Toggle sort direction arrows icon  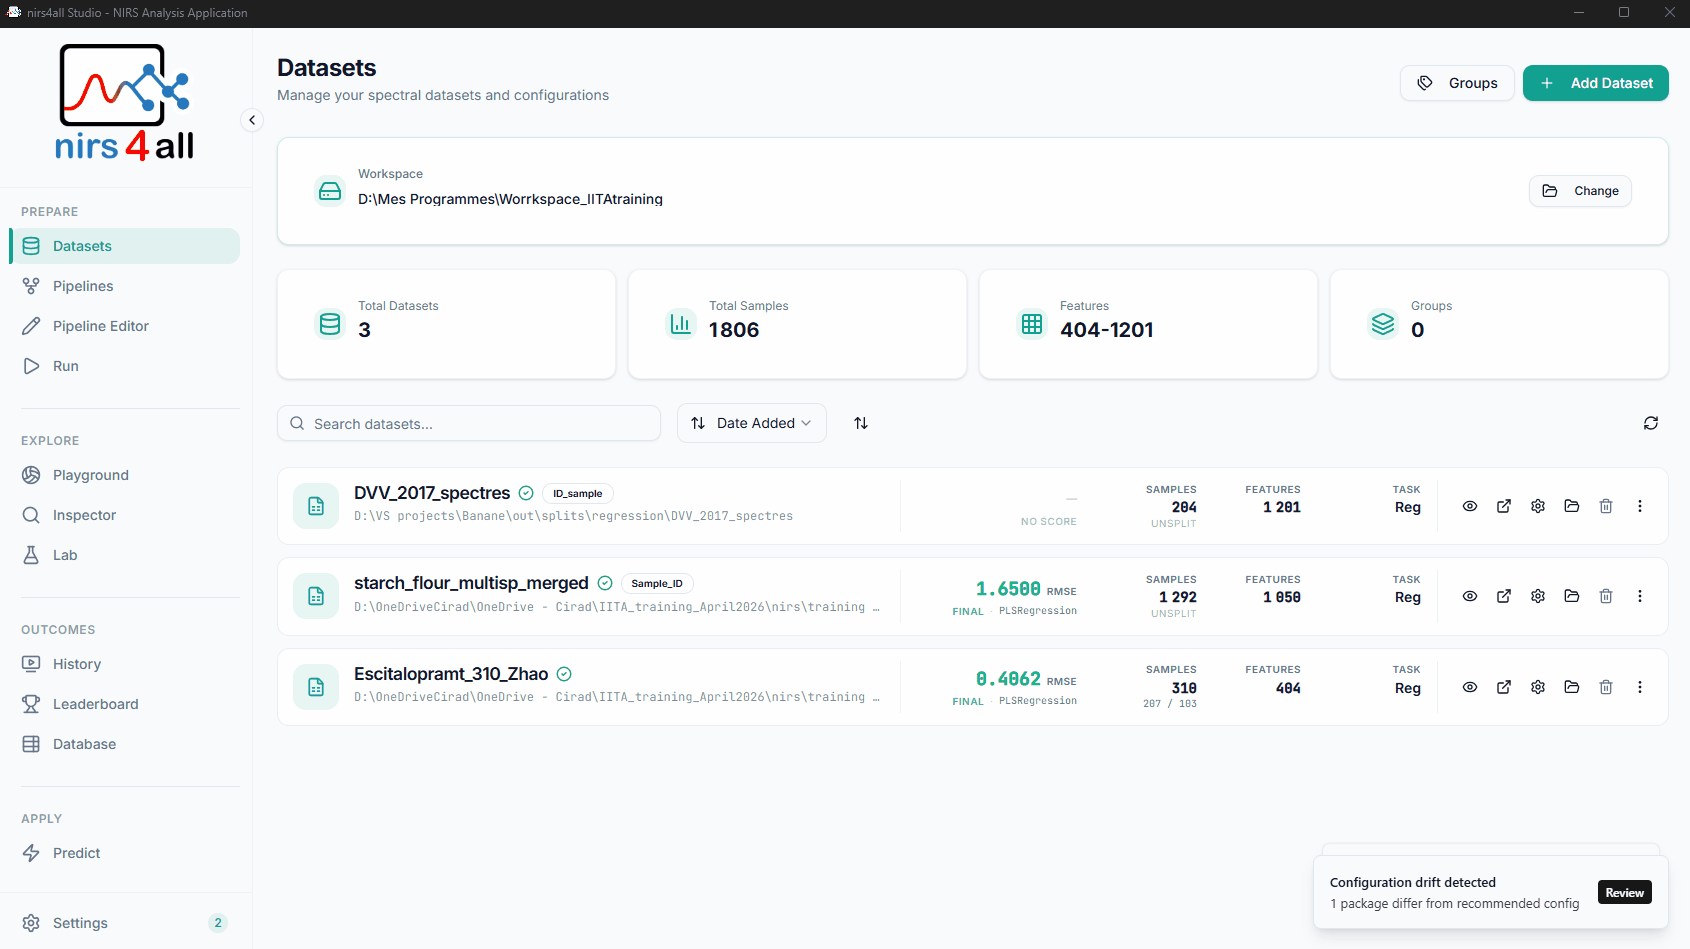coord(861,423)
